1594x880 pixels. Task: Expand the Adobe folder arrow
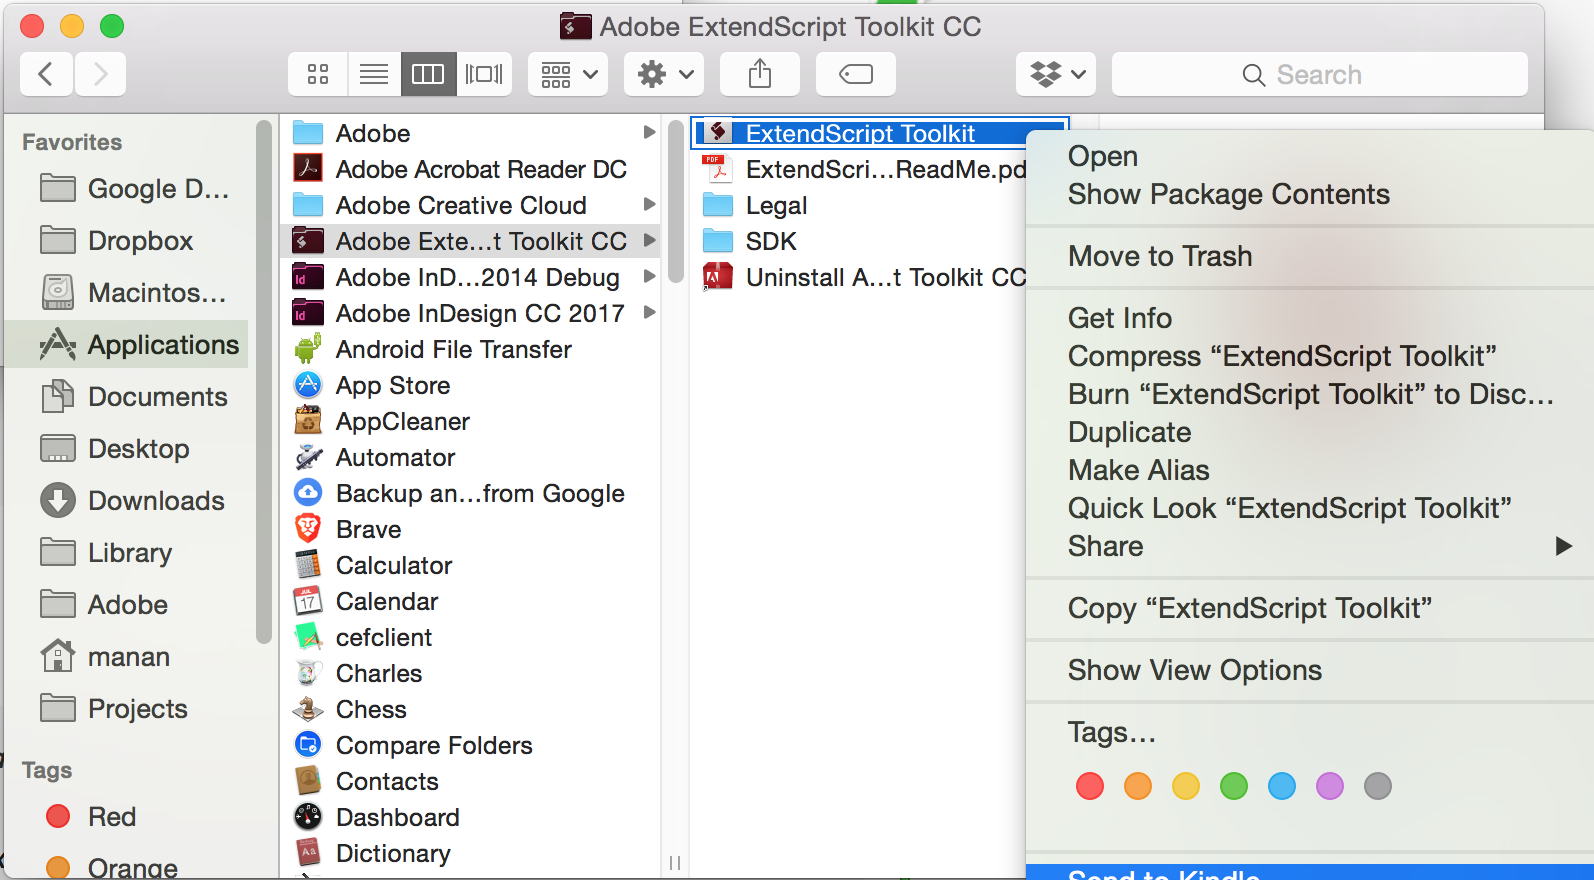tap(649, 132)
